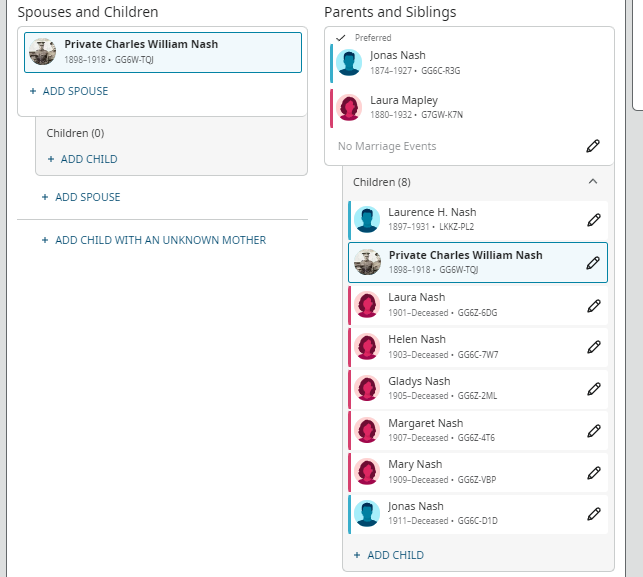Add spouse under Private Charles William Nash
This screenshot has width=643, height=577.
pos(69,91)
